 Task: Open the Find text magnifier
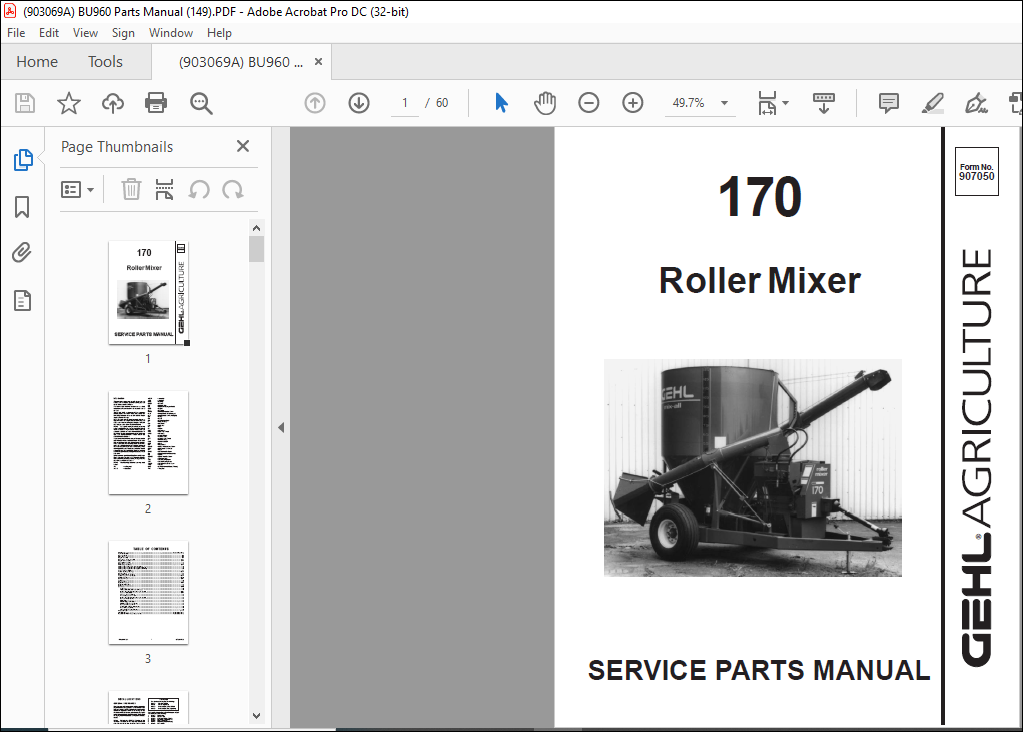(x=201, y=103)
